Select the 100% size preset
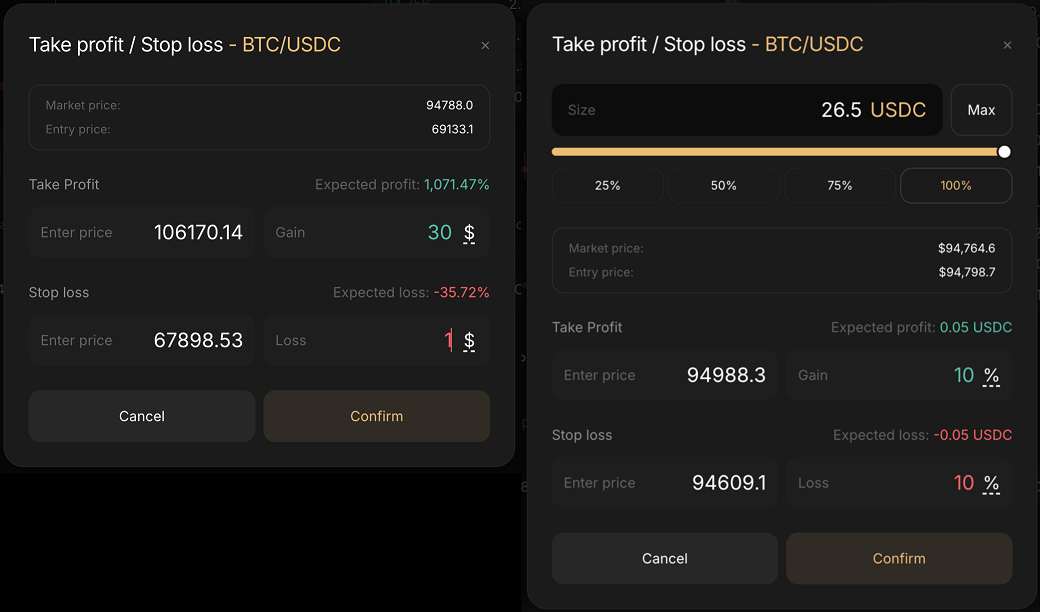The height and width of the screenshot is (612, 1040). (x=956, y=185)
